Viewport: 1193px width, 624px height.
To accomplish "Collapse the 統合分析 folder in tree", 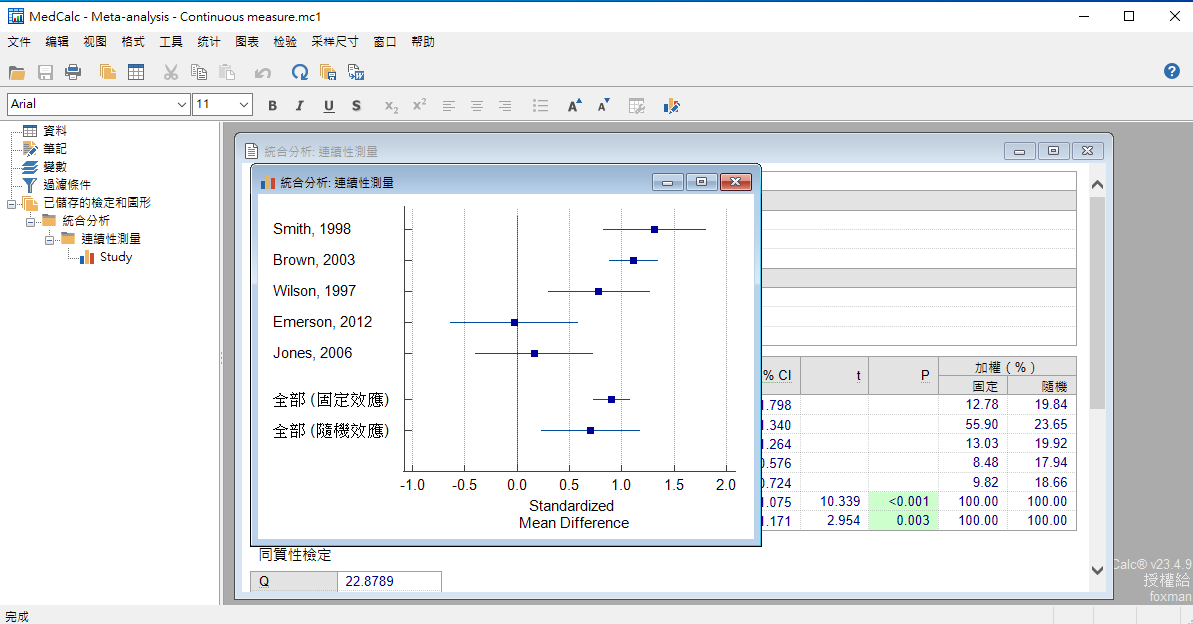I will pyautogui.click(x=32, y=221).
